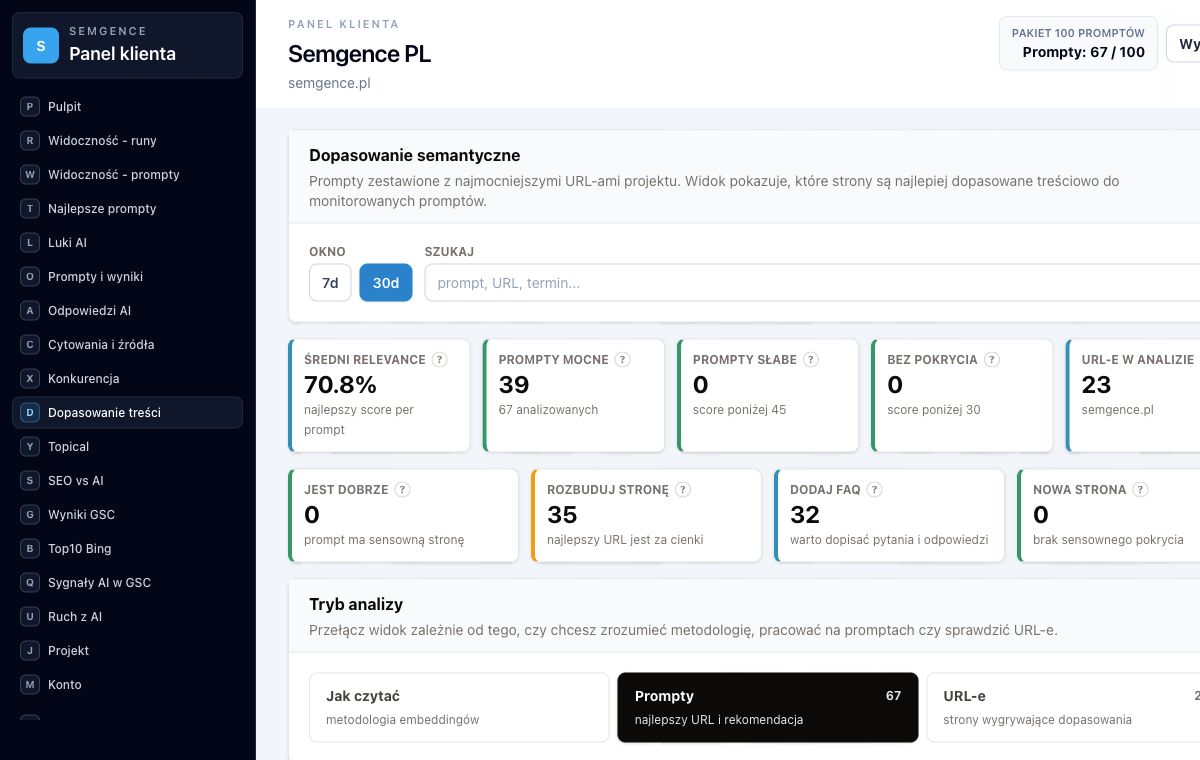Click the Semgence blue S logo
Image resolution: width=1200 pixels, height=760 pixels.
41,45
